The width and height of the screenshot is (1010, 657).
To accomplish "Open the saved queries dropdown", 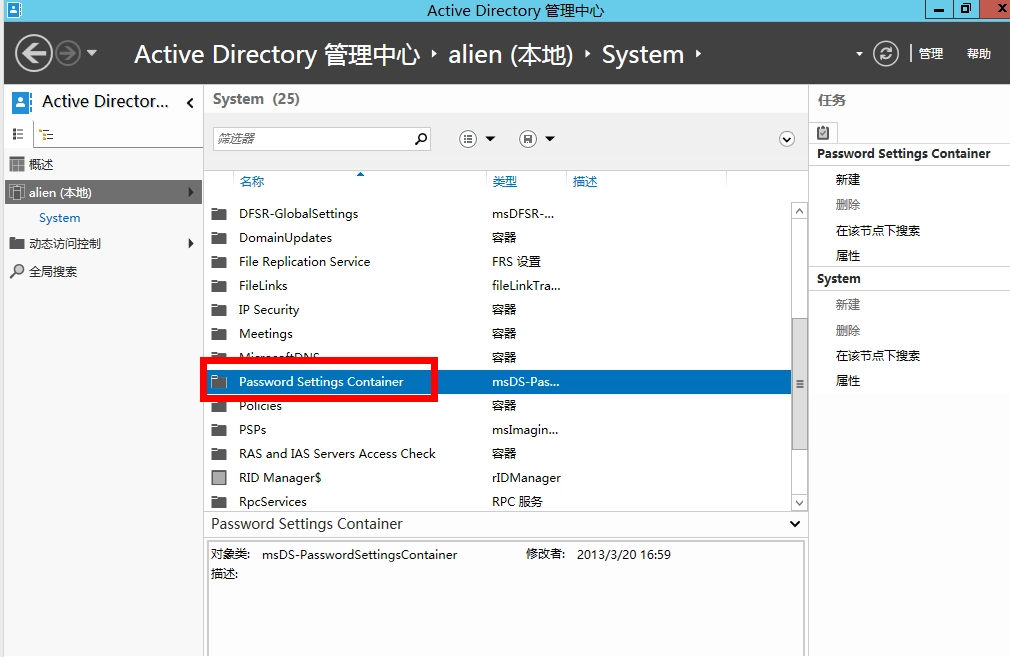I will (x=537, y=139).
